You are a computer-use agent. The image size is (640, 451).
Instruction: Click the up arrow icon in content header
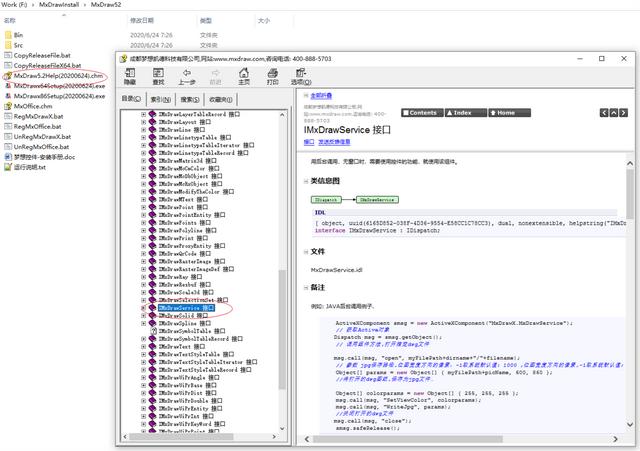pyautogui.click(x=613, y=113)
